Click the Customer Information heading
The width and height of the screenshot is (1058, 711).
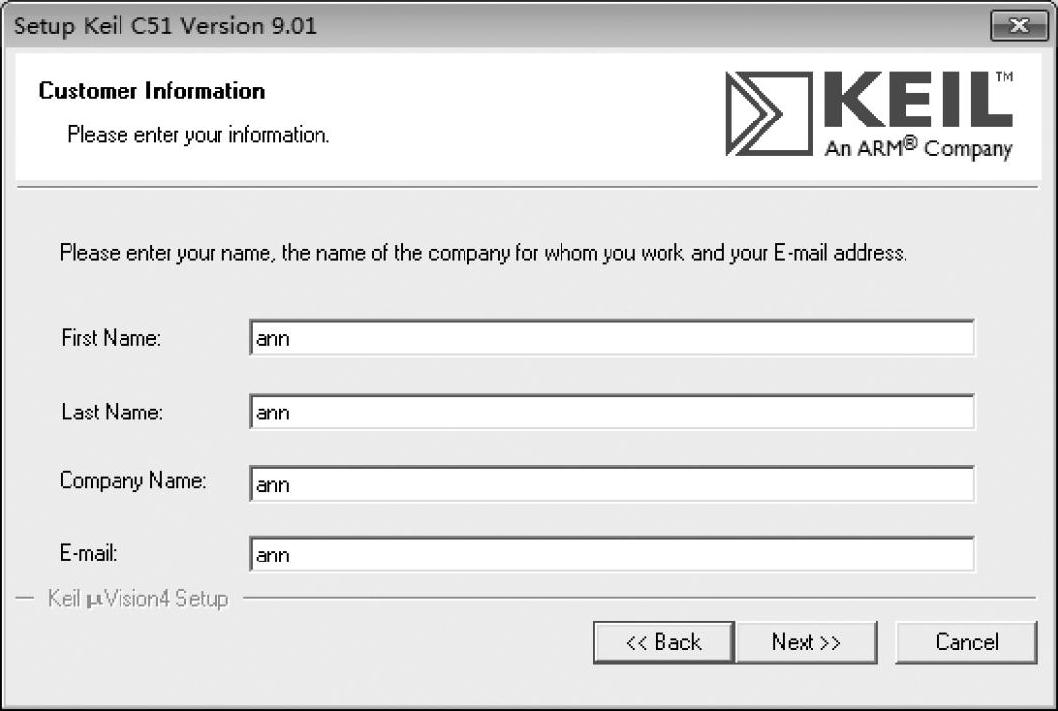pos(152,91)
